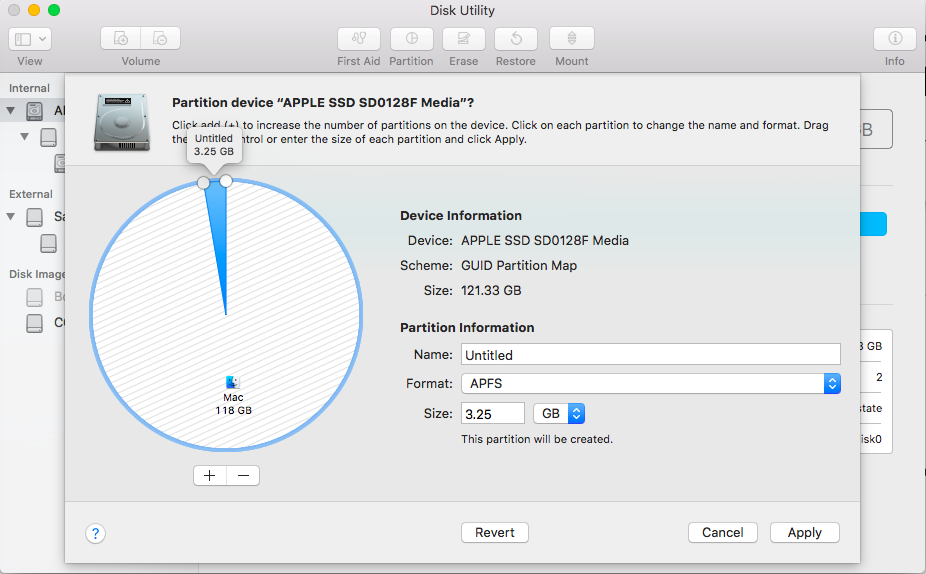Click the Partition toolbar icon

pos(412,39)
